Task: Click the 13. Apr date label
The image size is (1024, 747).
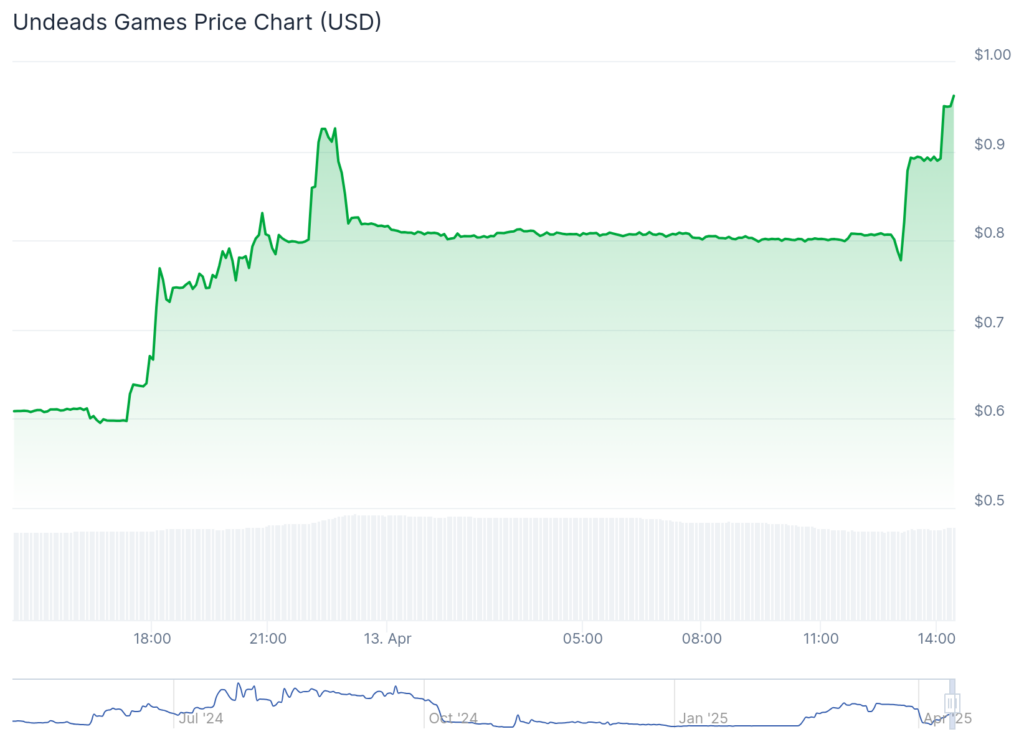Action: pyautogui.click(x=386, y=638)
